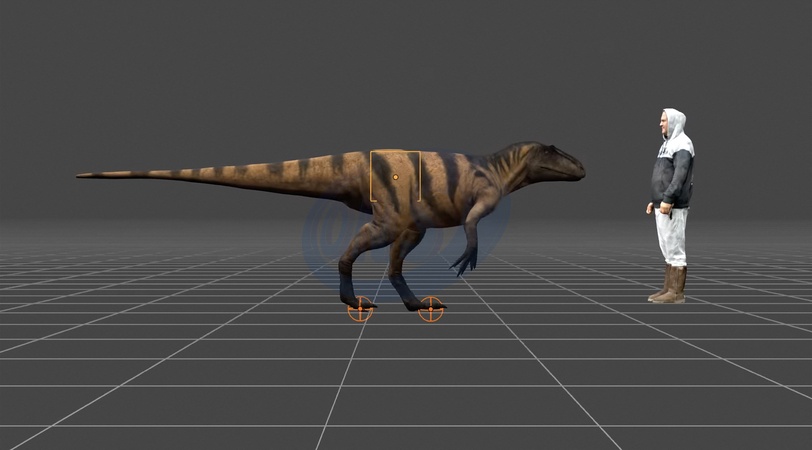Select the foot crosshair control nearer the head
812x450 pixels.
[x=431, y=309]
